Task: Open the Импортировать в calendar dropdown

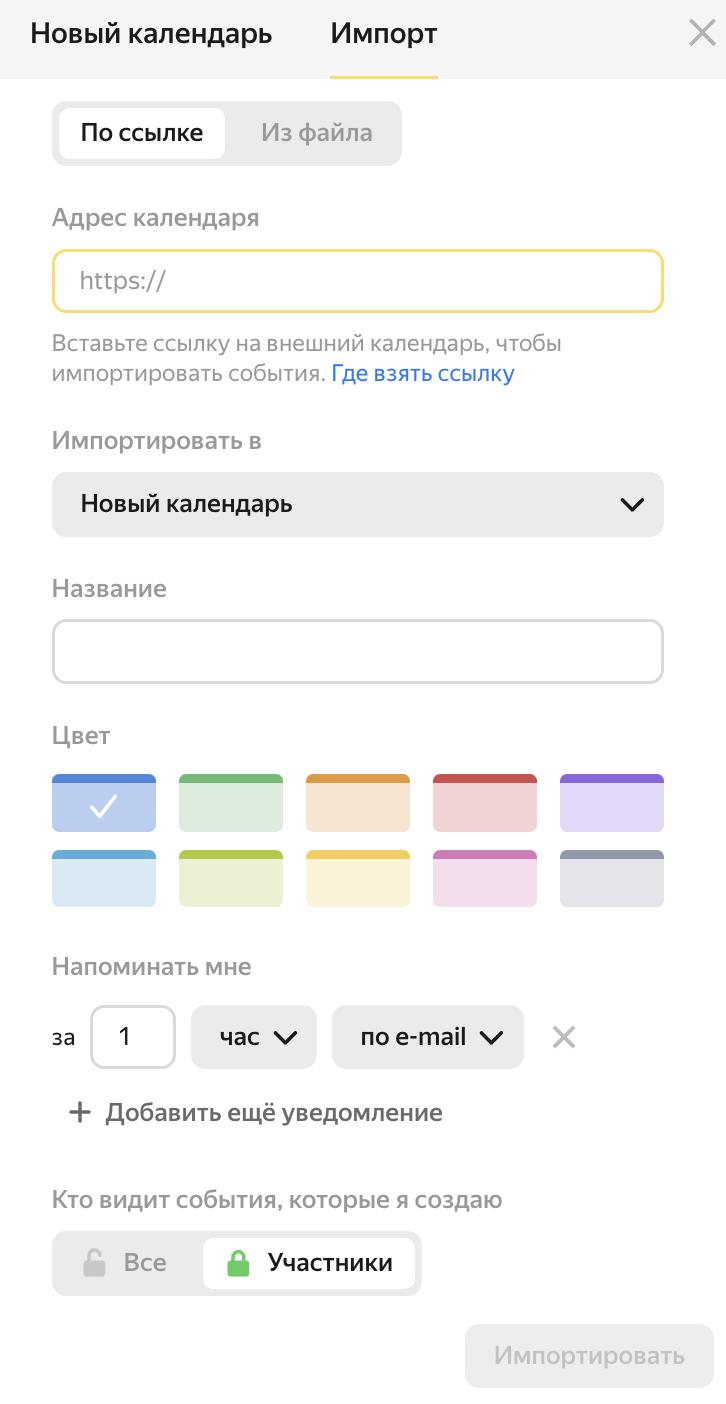Action: click(357, 504)
